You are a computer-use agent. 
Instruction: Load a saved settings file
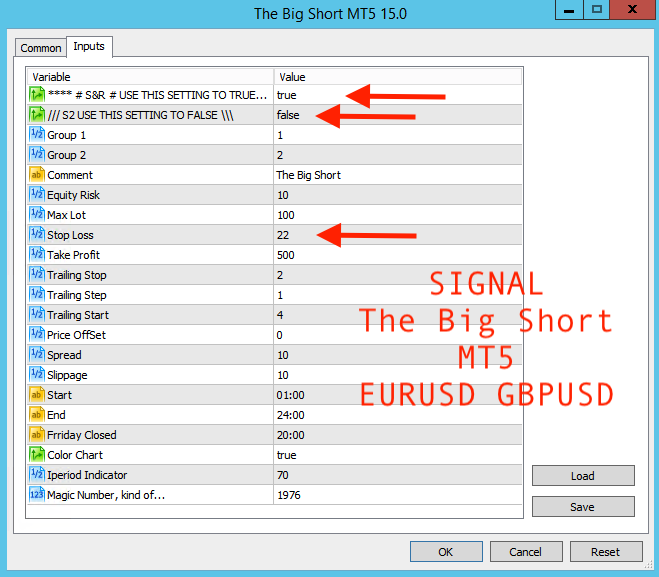click(583, 475)
